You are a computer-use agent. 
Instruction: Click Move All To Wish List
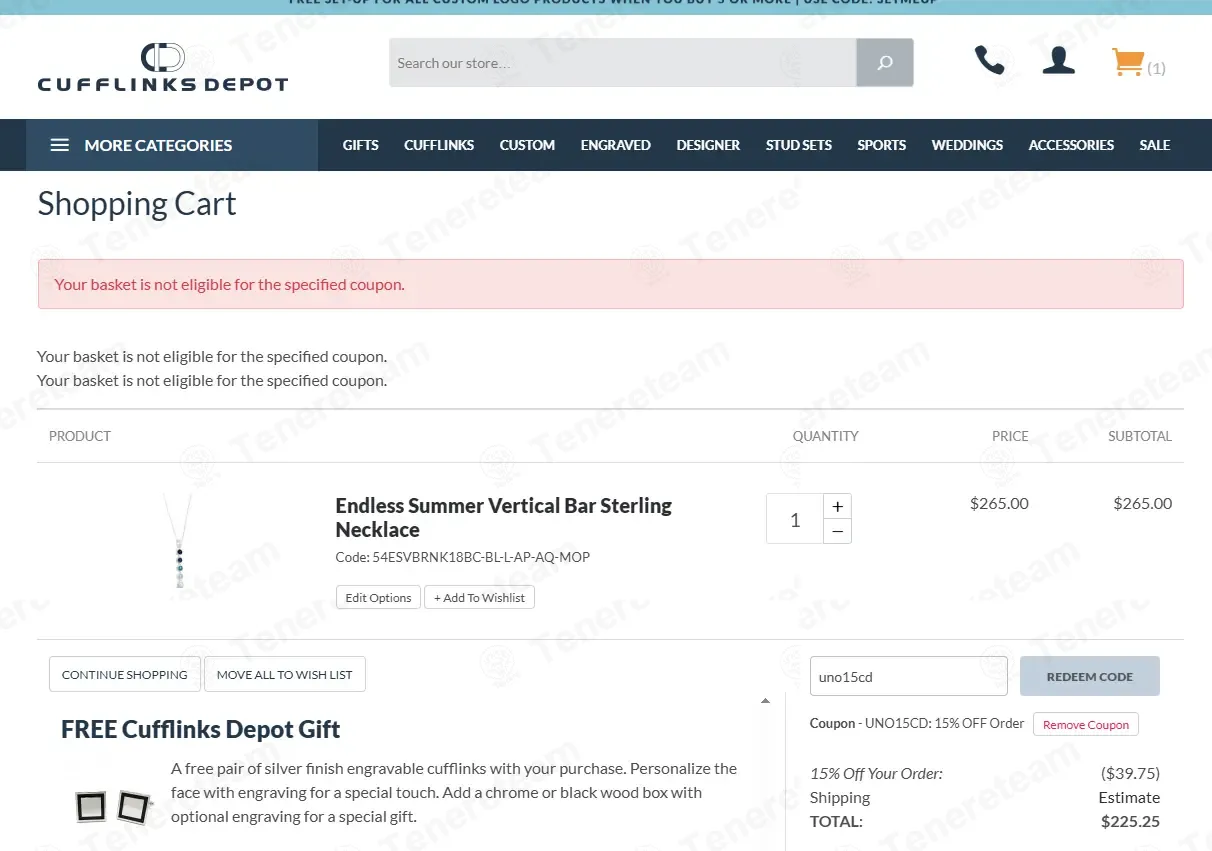point(285,674)
